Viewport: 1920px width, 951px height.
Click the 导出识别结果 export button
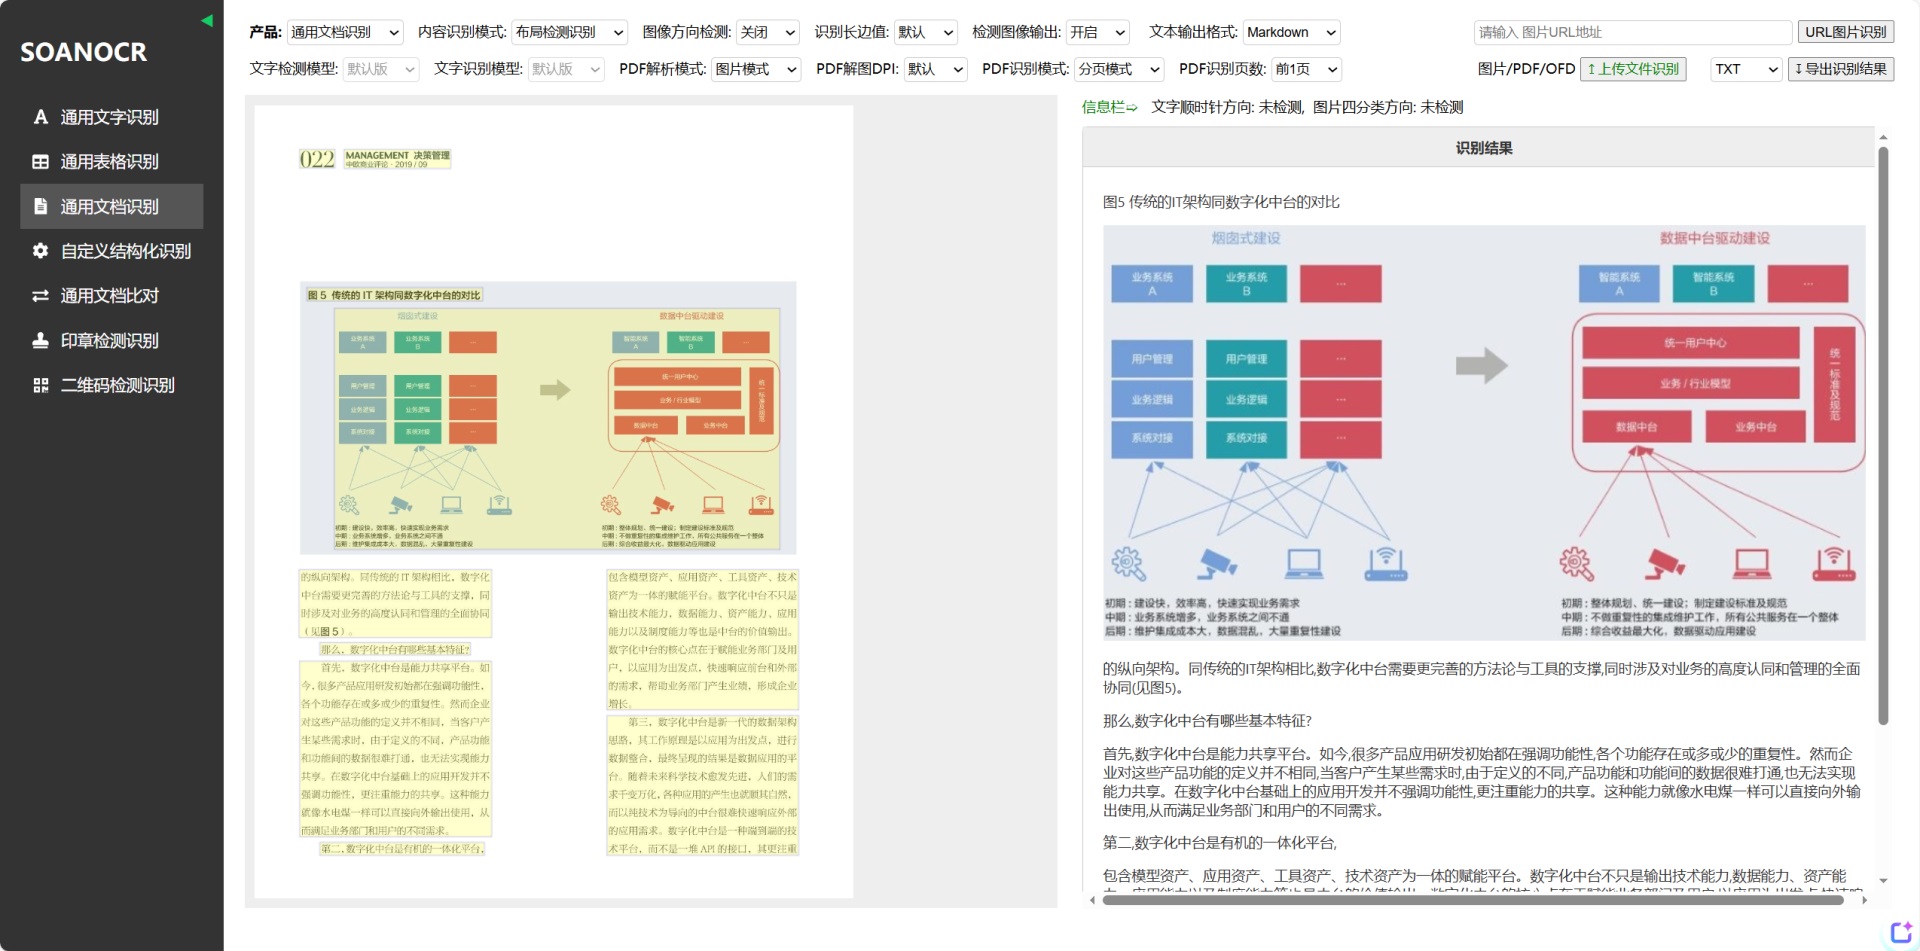1840,69
